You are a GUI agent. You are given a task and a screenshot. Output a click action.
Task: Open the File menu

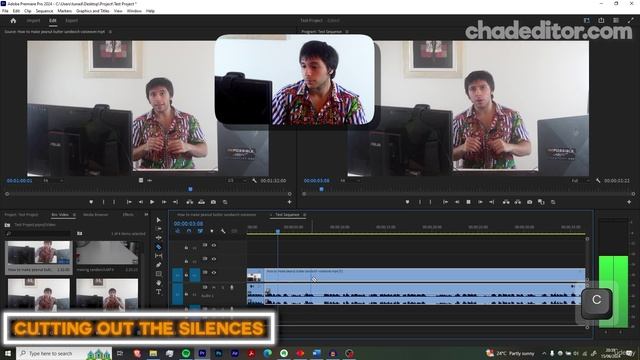coord(5,11)
